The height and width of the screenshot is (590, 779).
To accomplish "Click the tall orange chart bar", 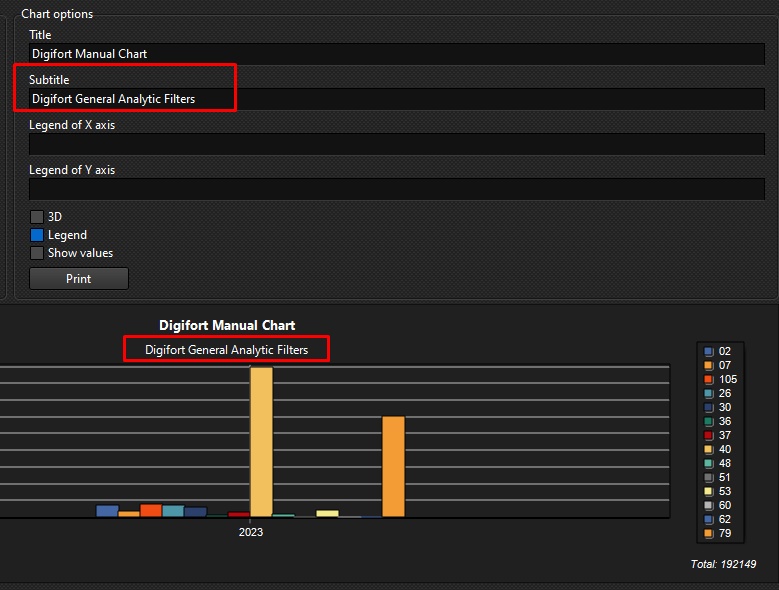I will [x=393, y=467].
